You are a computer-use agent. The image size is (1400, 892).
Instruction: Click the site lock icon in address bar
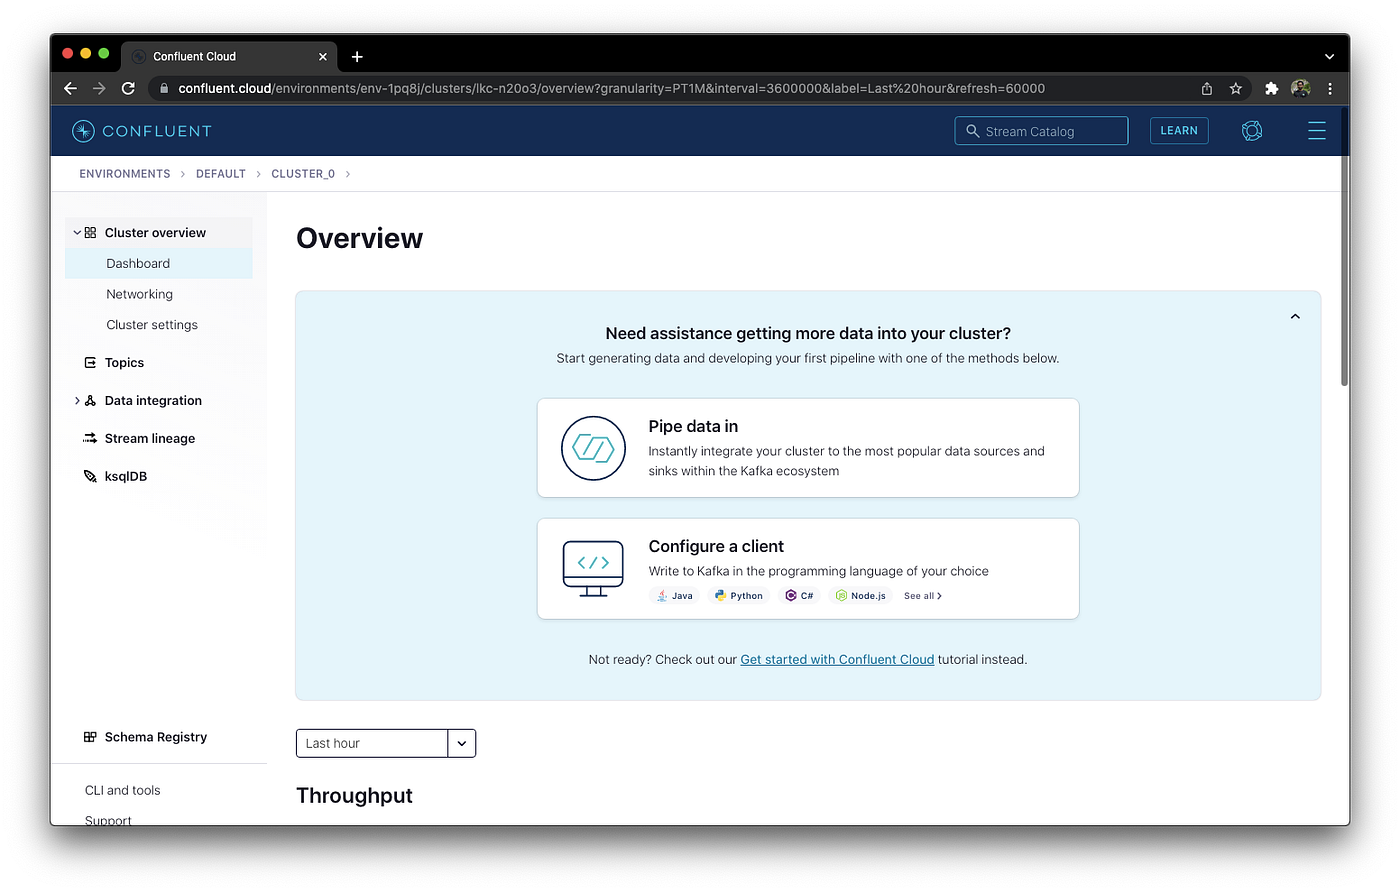(x=165, y=88)
